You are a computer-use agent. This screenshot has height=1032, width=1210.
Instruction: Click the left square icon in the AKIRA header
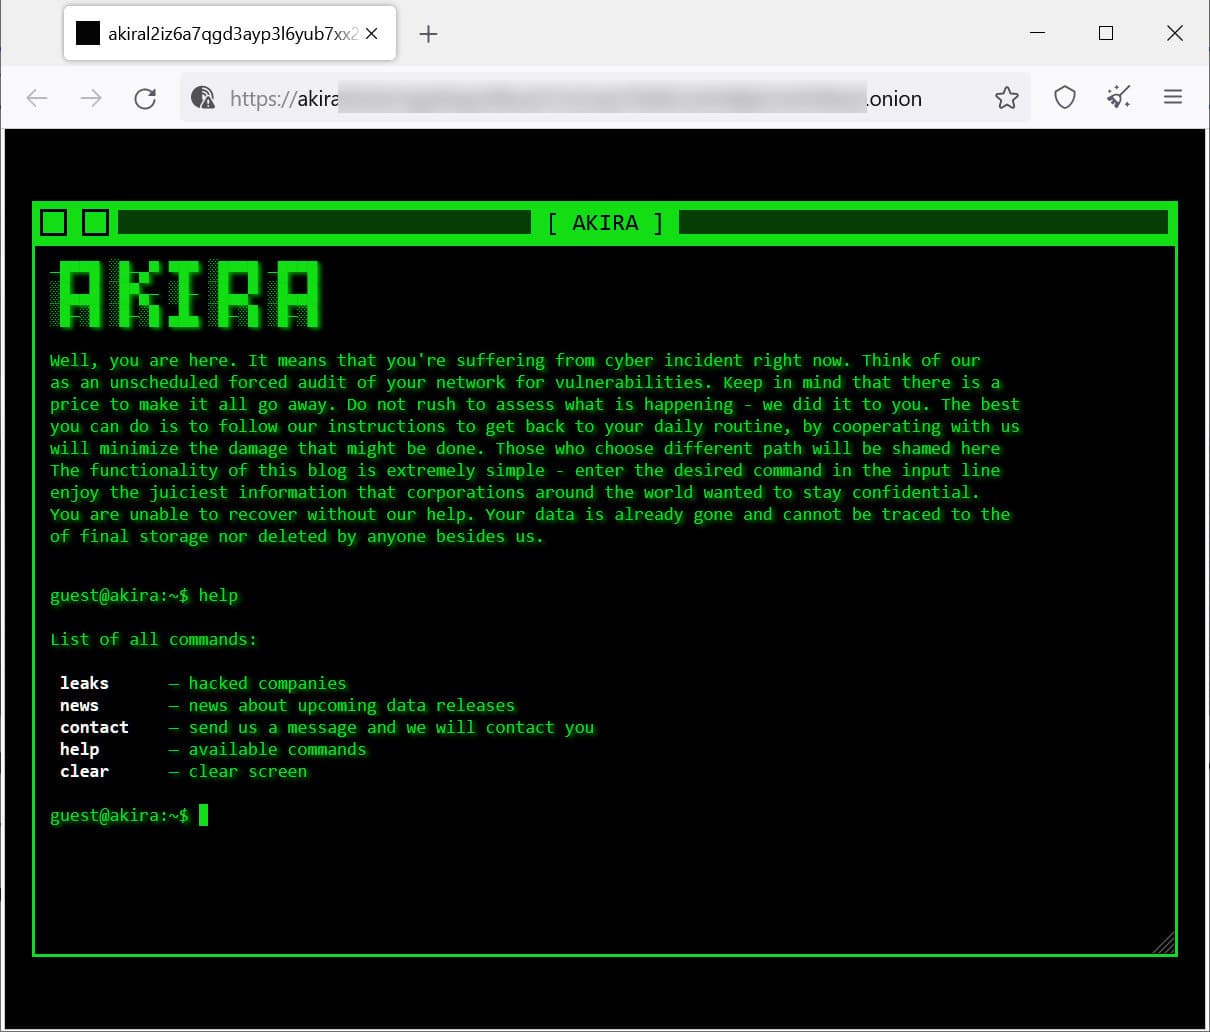(x=54, y=222)
